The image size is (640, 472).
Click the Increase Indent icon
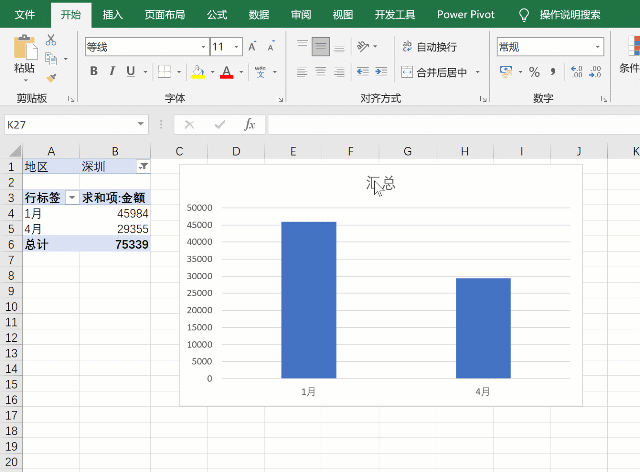point(381,72)
